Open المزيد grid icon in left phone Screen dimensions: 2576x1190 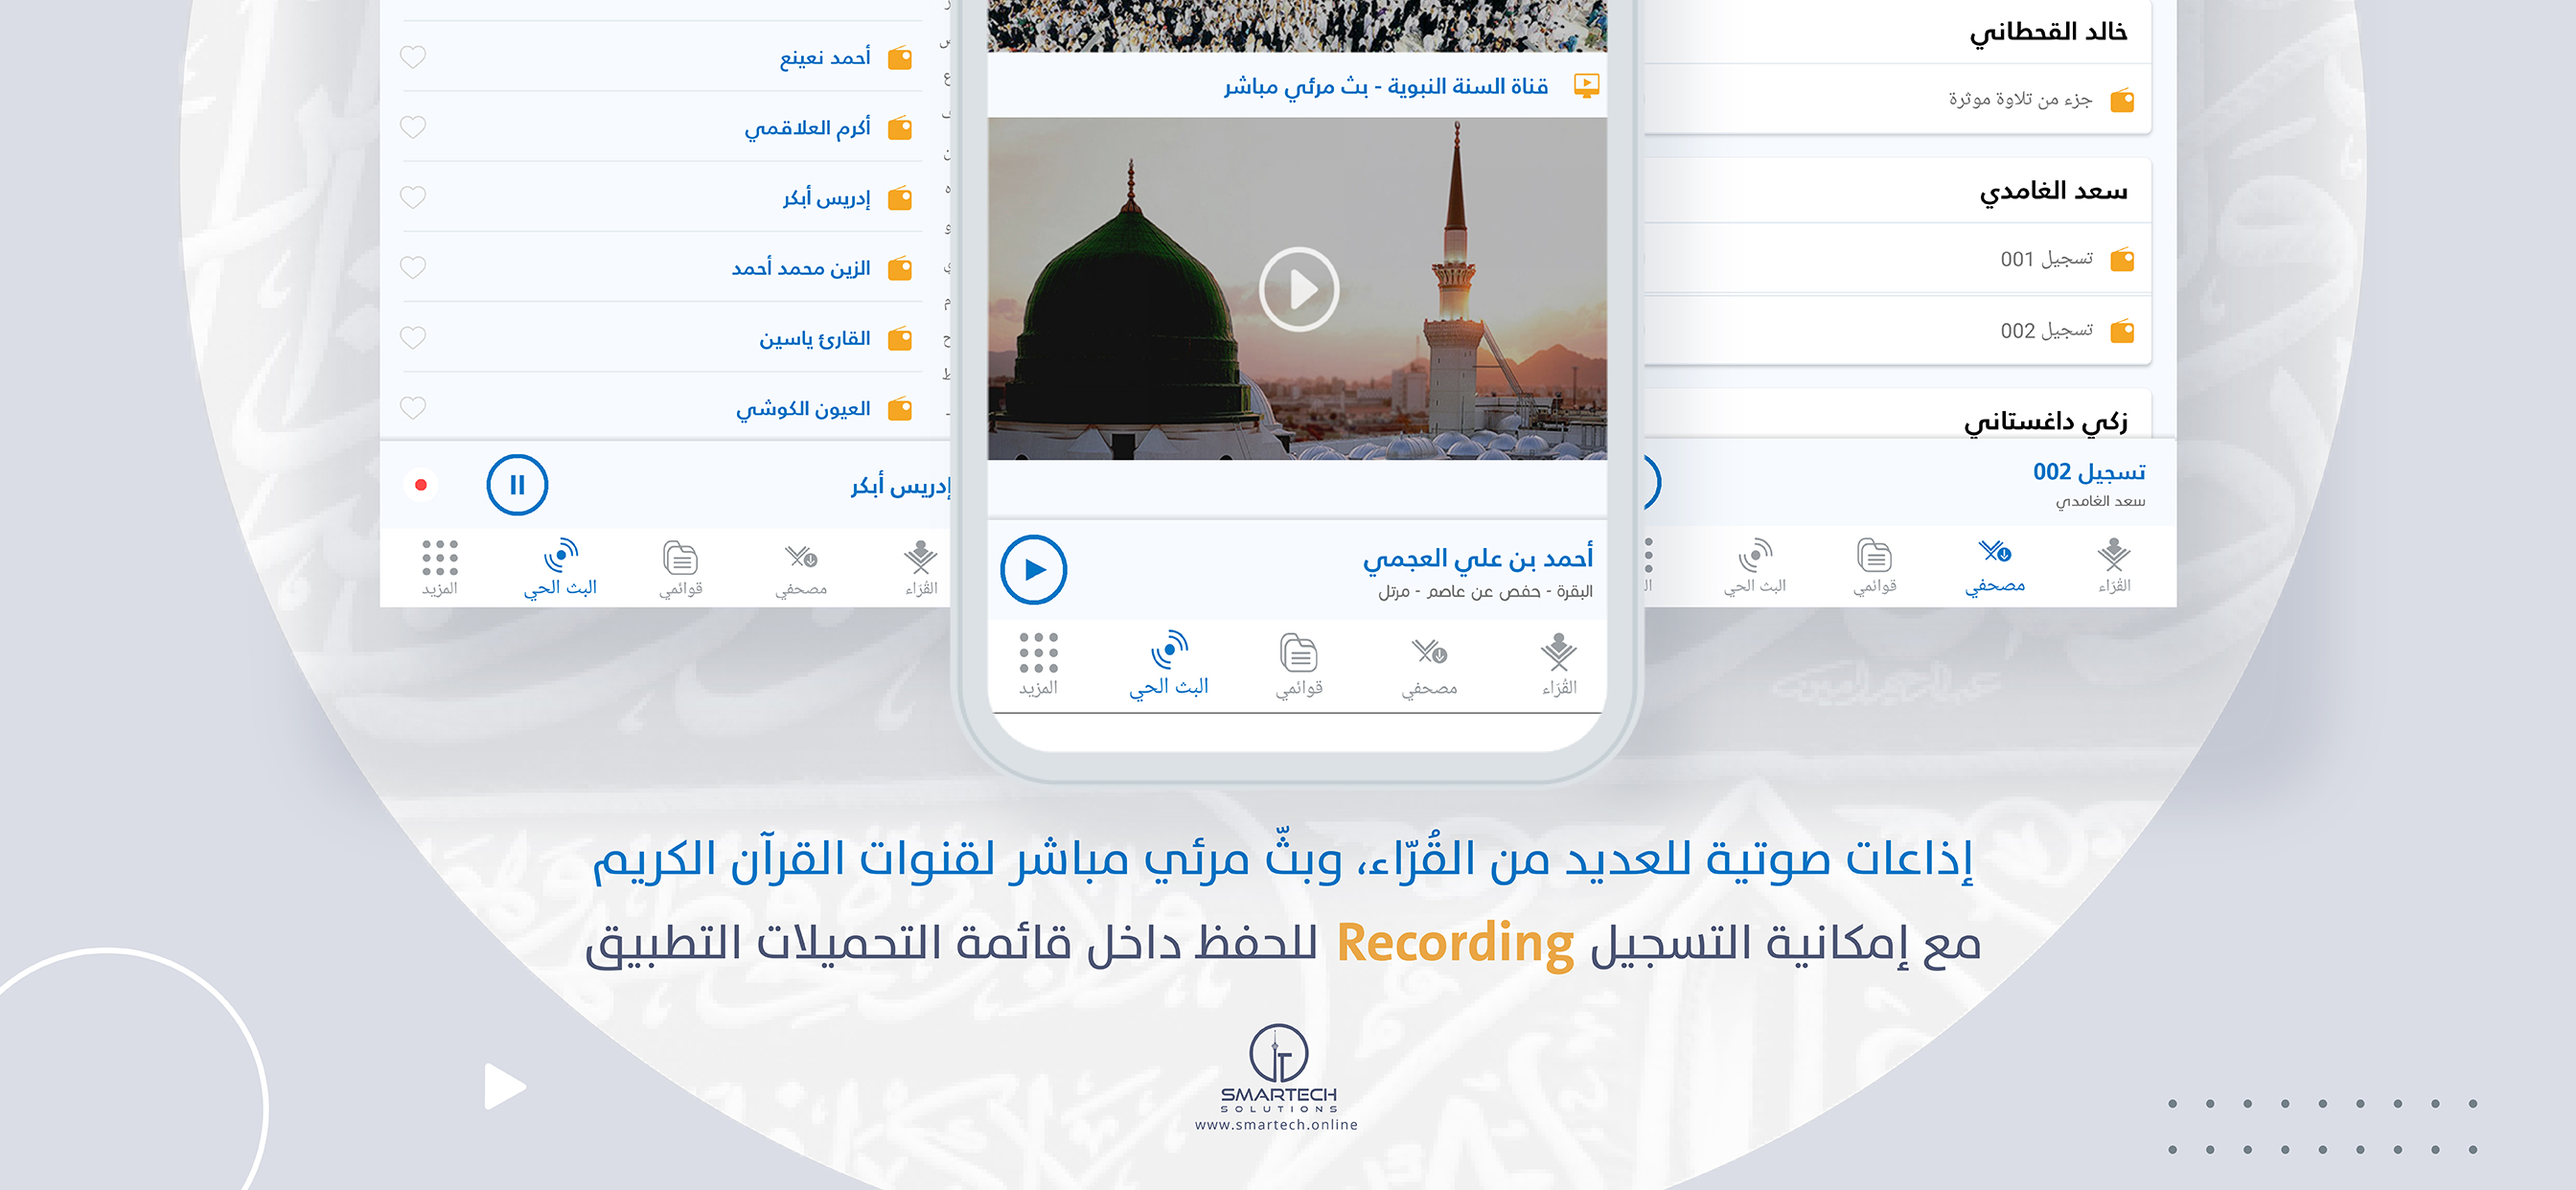coord(440,568)
